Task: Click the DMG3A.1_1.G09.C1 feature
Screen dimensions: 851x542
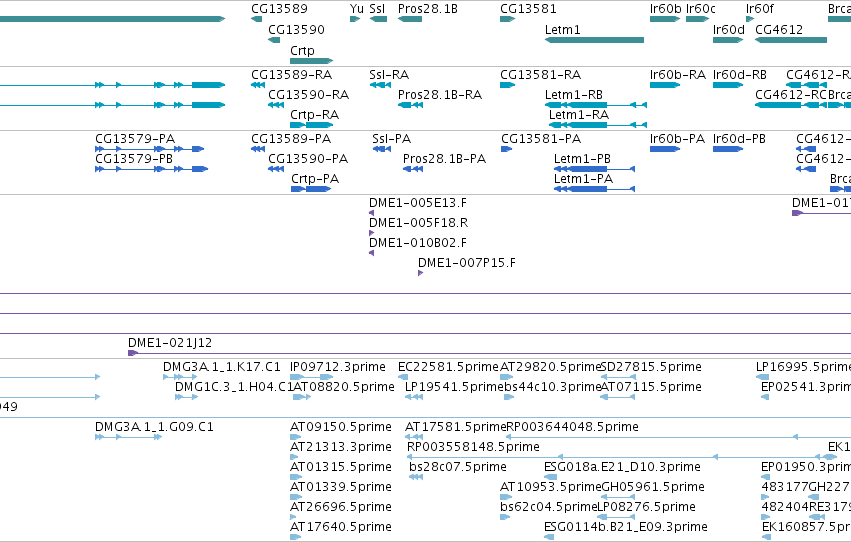Action: (x=129, y=437)
